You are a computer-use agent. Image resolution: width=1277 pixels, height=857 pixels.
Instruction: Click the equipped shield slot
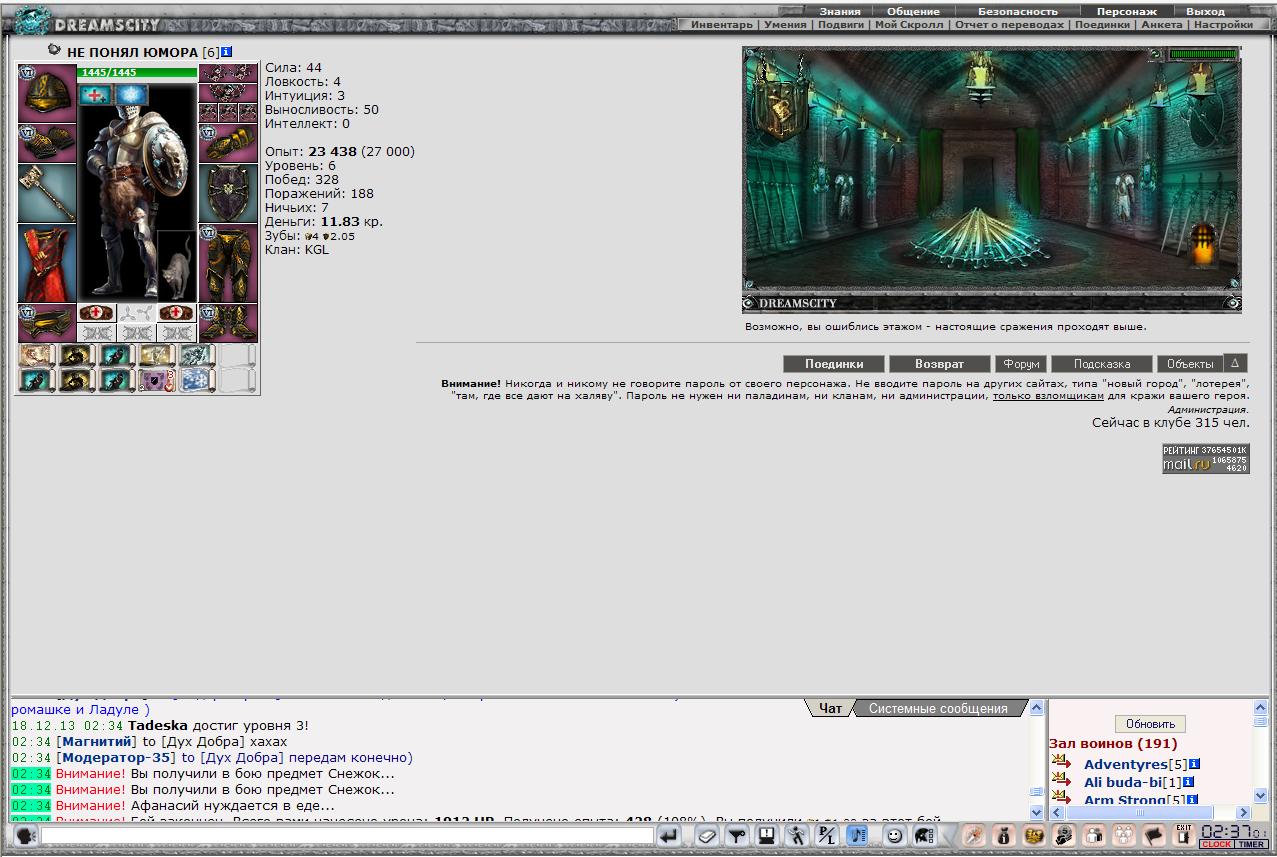coord(228,193)
